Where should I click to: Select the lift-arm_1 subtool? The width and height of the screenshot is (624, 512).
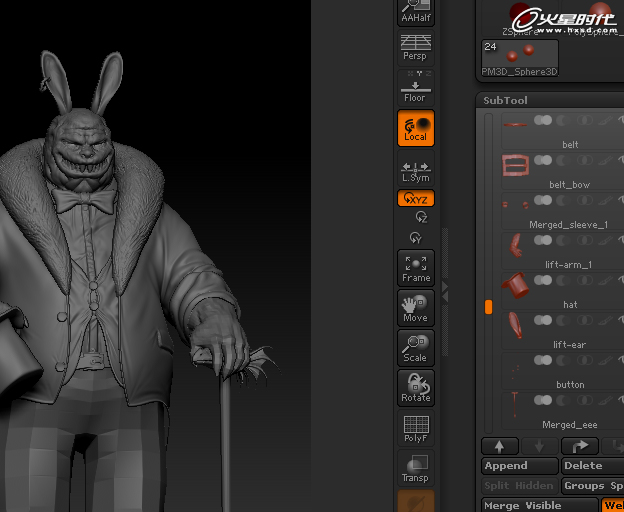[x=562, y=251]
